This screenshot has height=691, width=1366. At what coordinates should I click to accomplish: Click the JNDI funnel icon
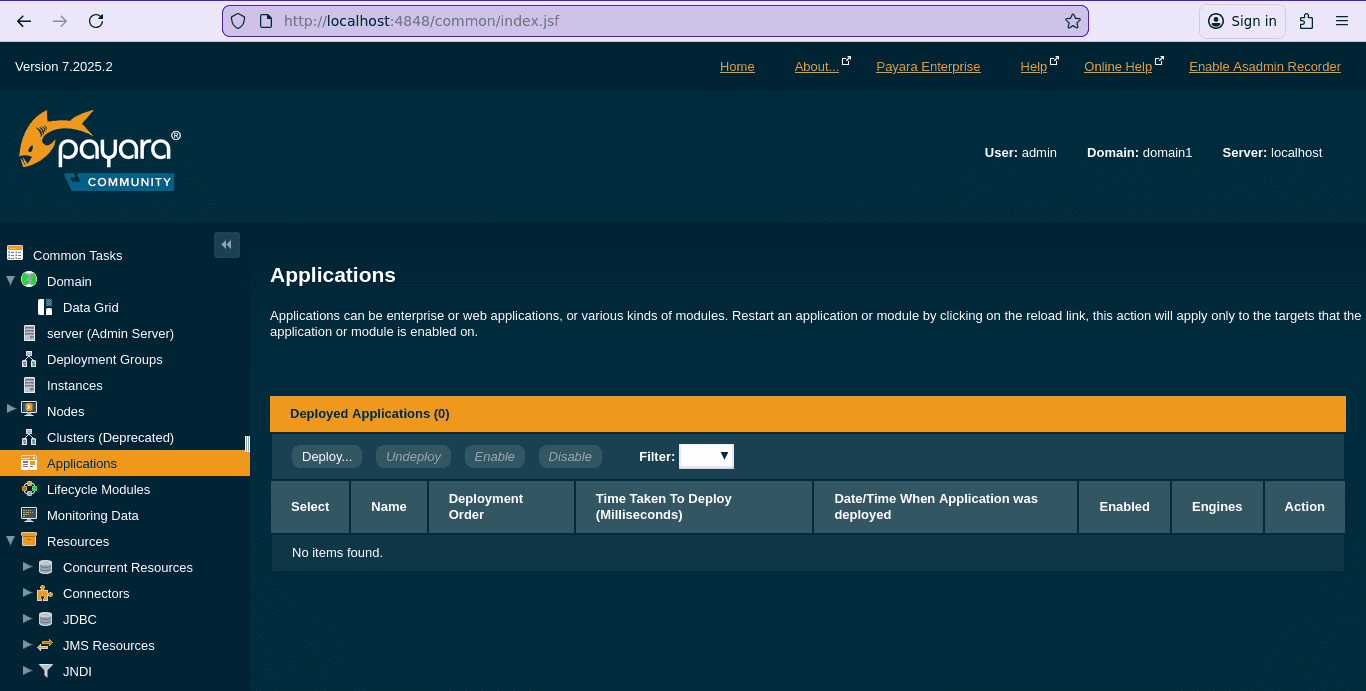click(45, 671)
